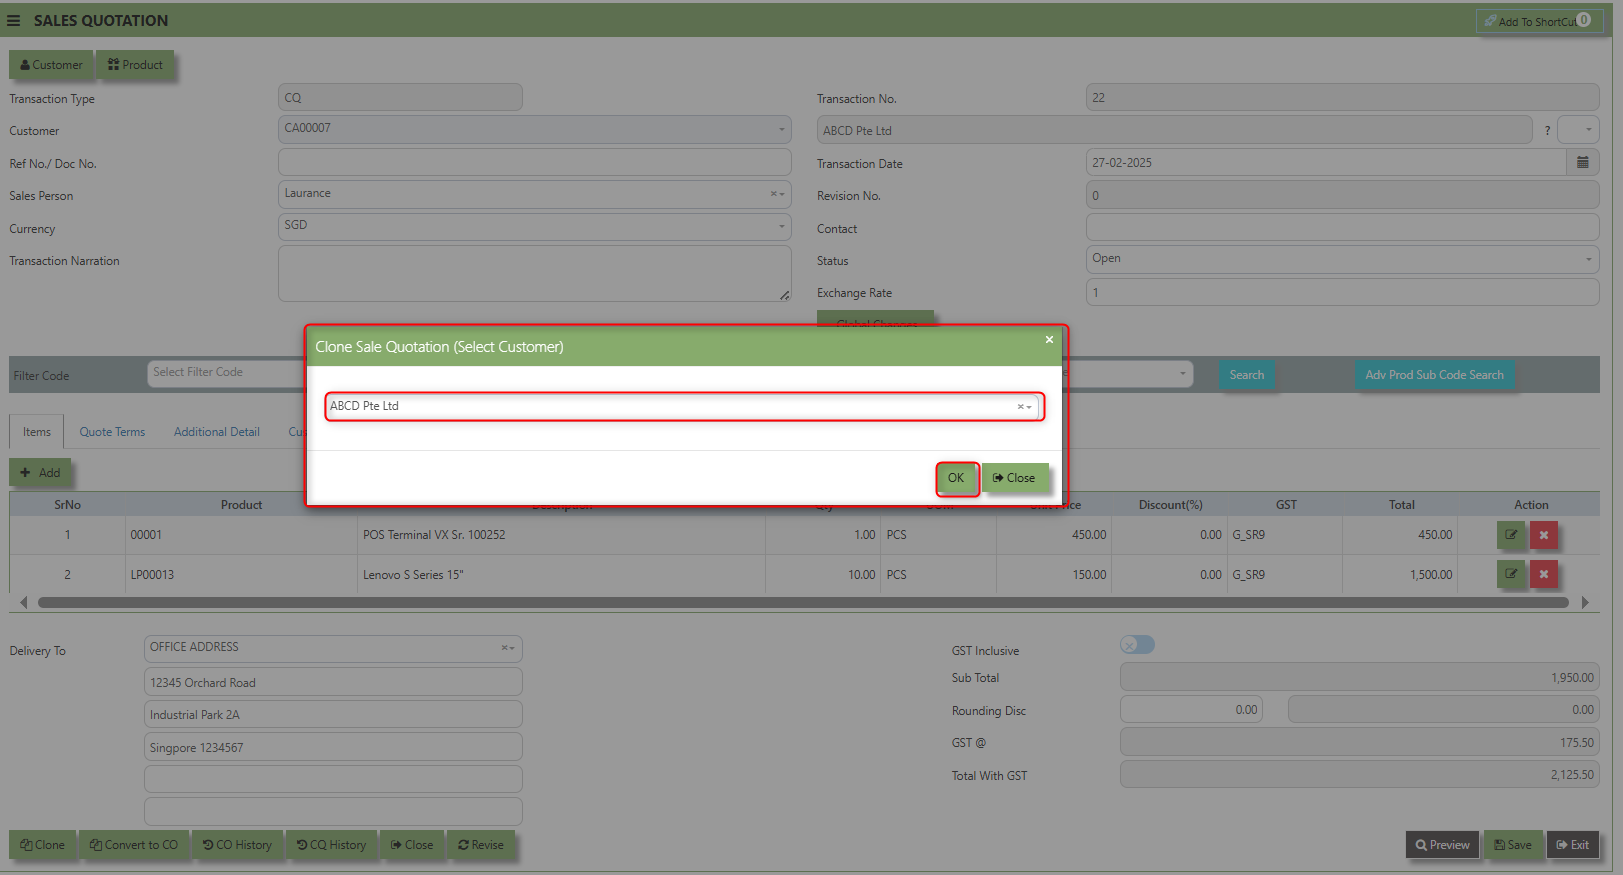Delete the POS Terminal VX row
This screenshot has height=875, width=1623.
1543,535
